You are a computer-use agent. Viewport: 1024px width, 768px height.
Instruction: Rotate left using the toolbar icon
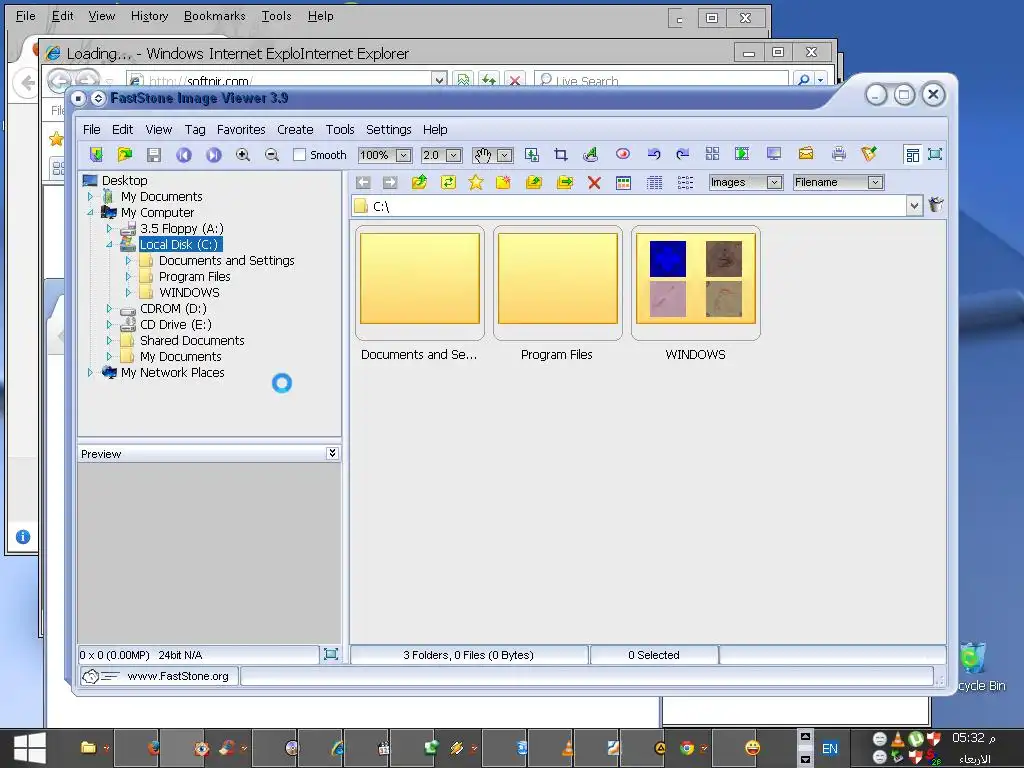[x=654, y=154]
